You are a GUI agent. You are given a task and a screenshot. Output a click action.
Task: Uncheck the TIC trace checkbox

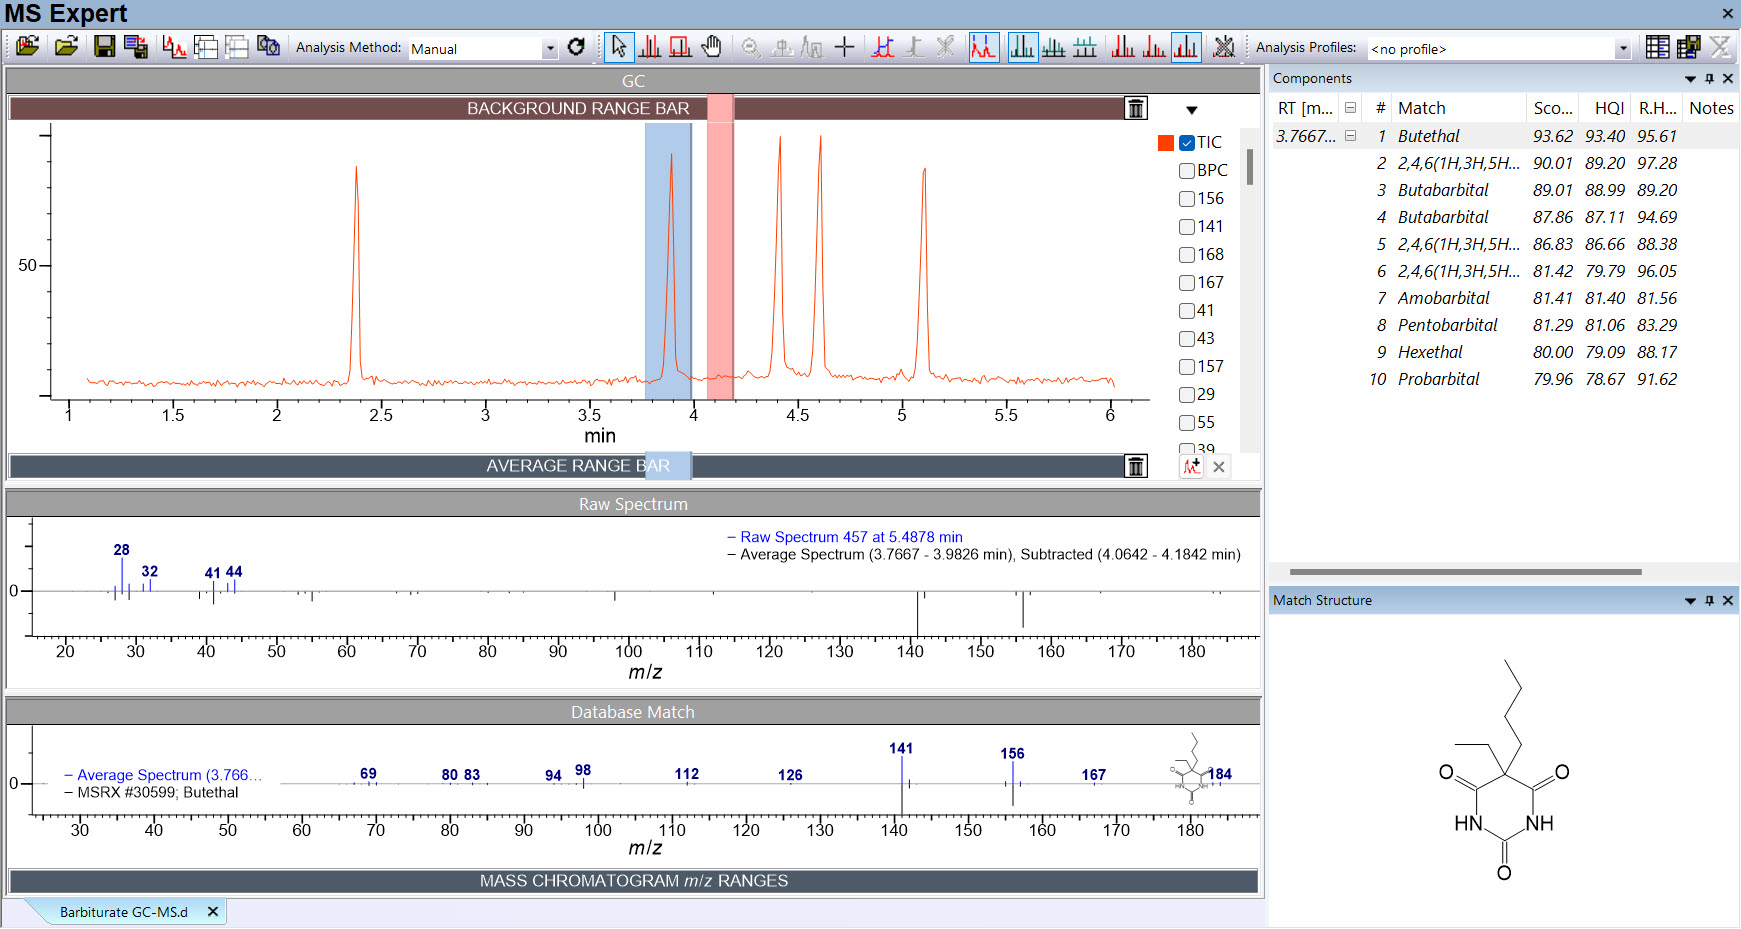coord(1187,143)
